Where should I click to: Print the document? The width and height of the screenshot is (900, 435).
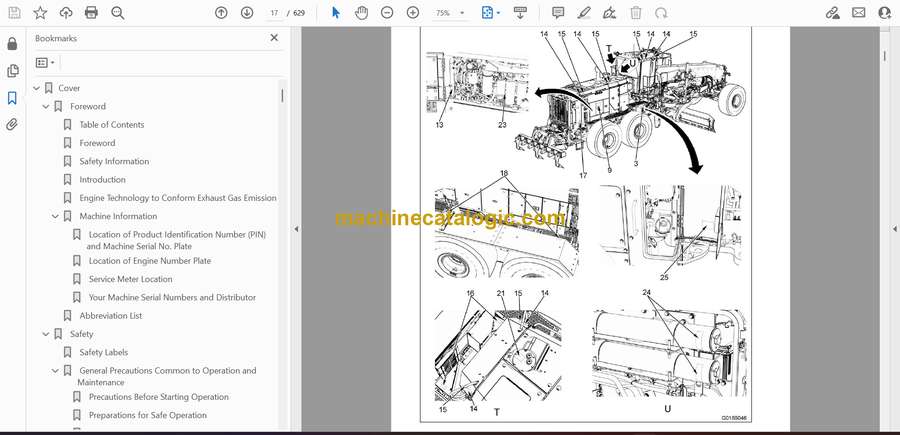coord(91,13)
